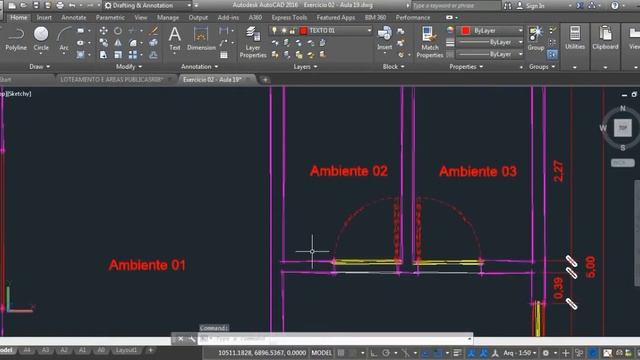Viewport: 640px width, 360px height.
Task: Expand the Annotation panel
Action: (x=200, y=67)
